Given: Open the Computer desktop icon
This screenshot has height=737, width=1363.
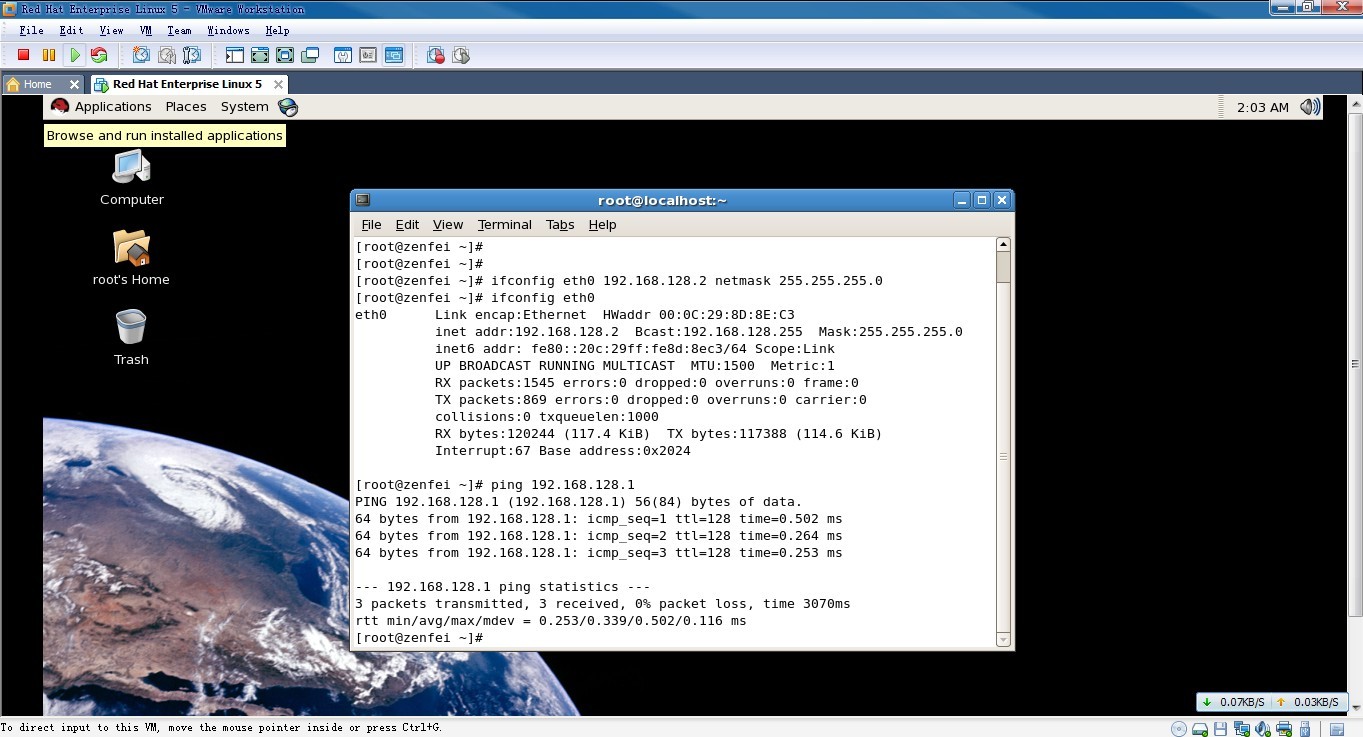Looking at the screenshot, I should point(131,177).
